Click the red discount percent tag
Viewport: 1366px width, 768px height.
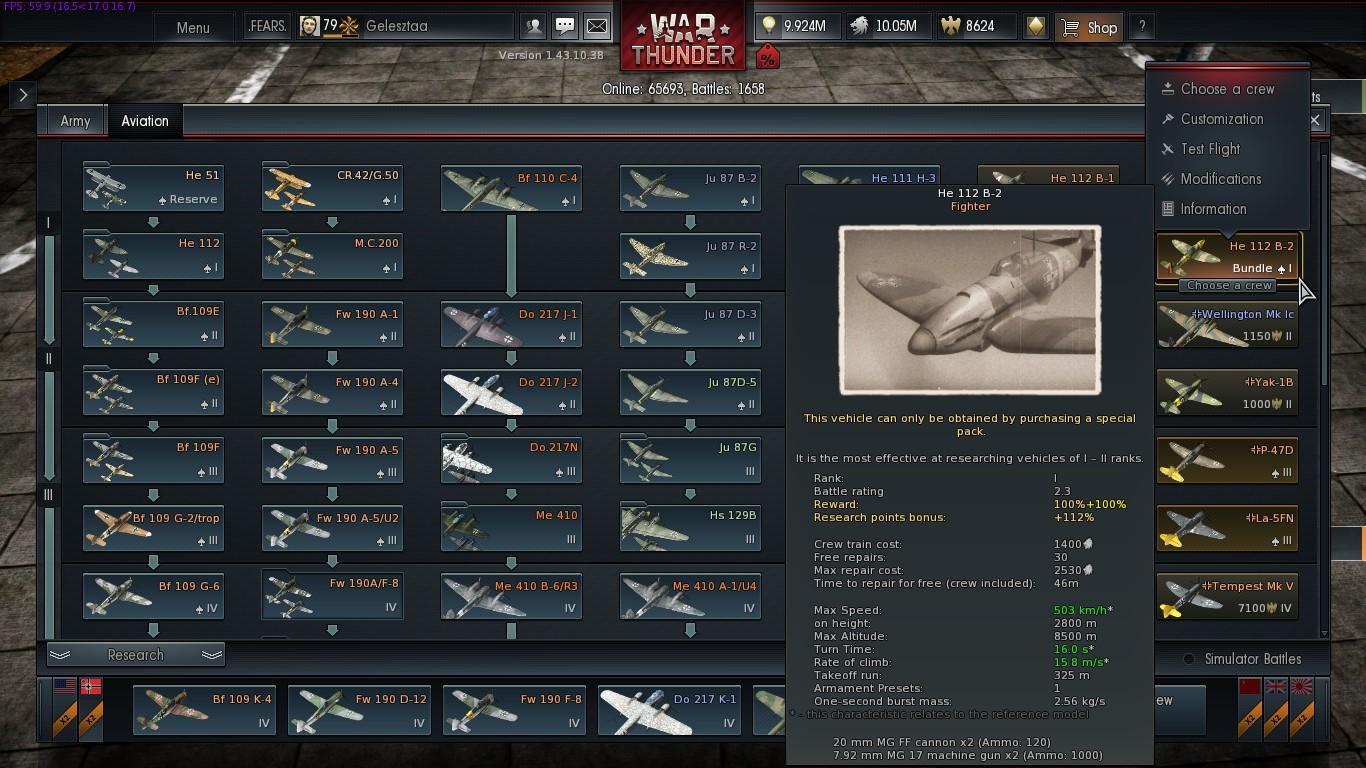[767, 58]
